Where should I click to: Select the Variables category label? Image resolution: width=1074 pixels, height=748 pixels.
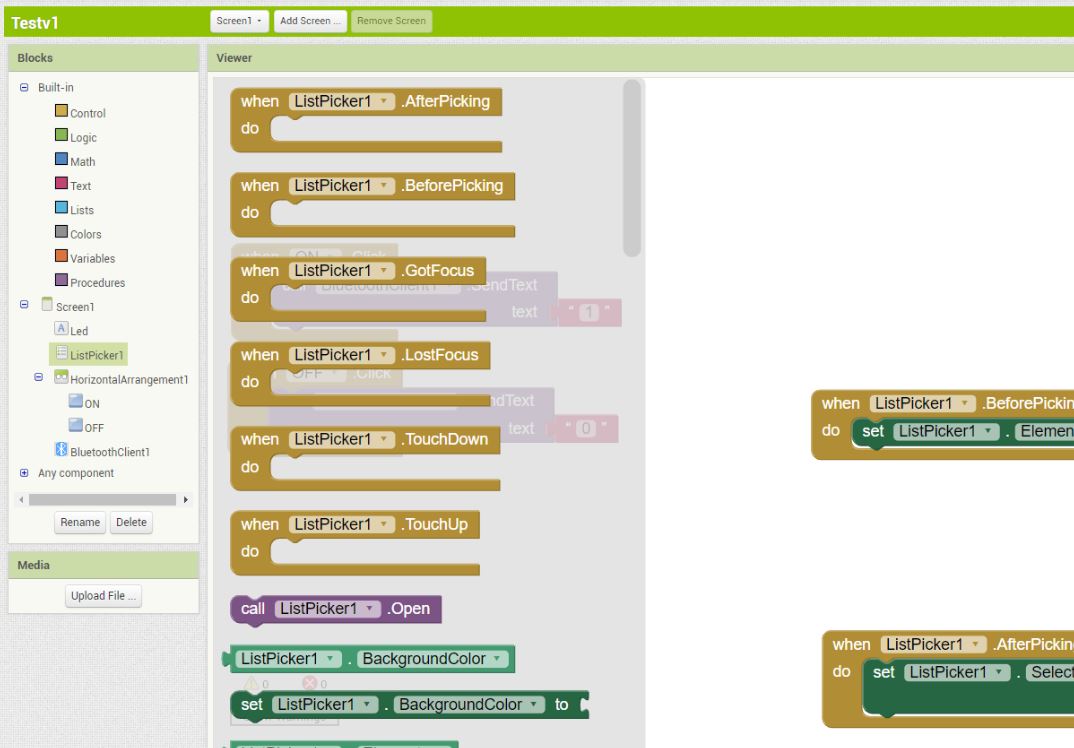pyautogui.click(x=92, y=258)
